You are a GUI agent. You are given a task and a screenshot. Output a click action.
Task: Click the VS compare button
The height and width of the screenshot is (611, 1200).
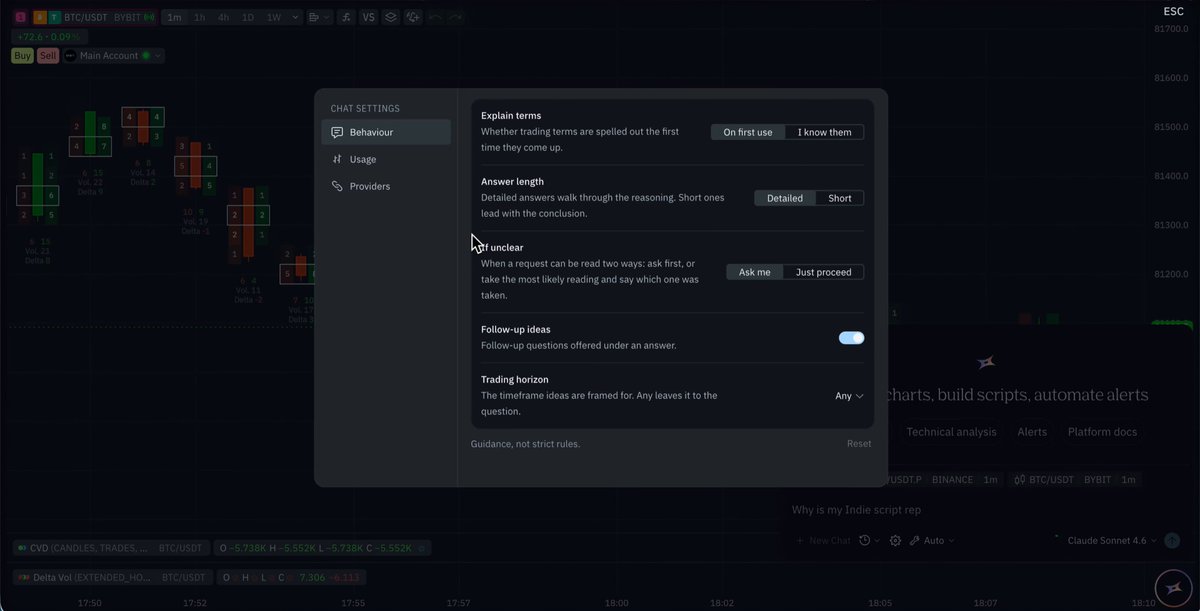369,17
